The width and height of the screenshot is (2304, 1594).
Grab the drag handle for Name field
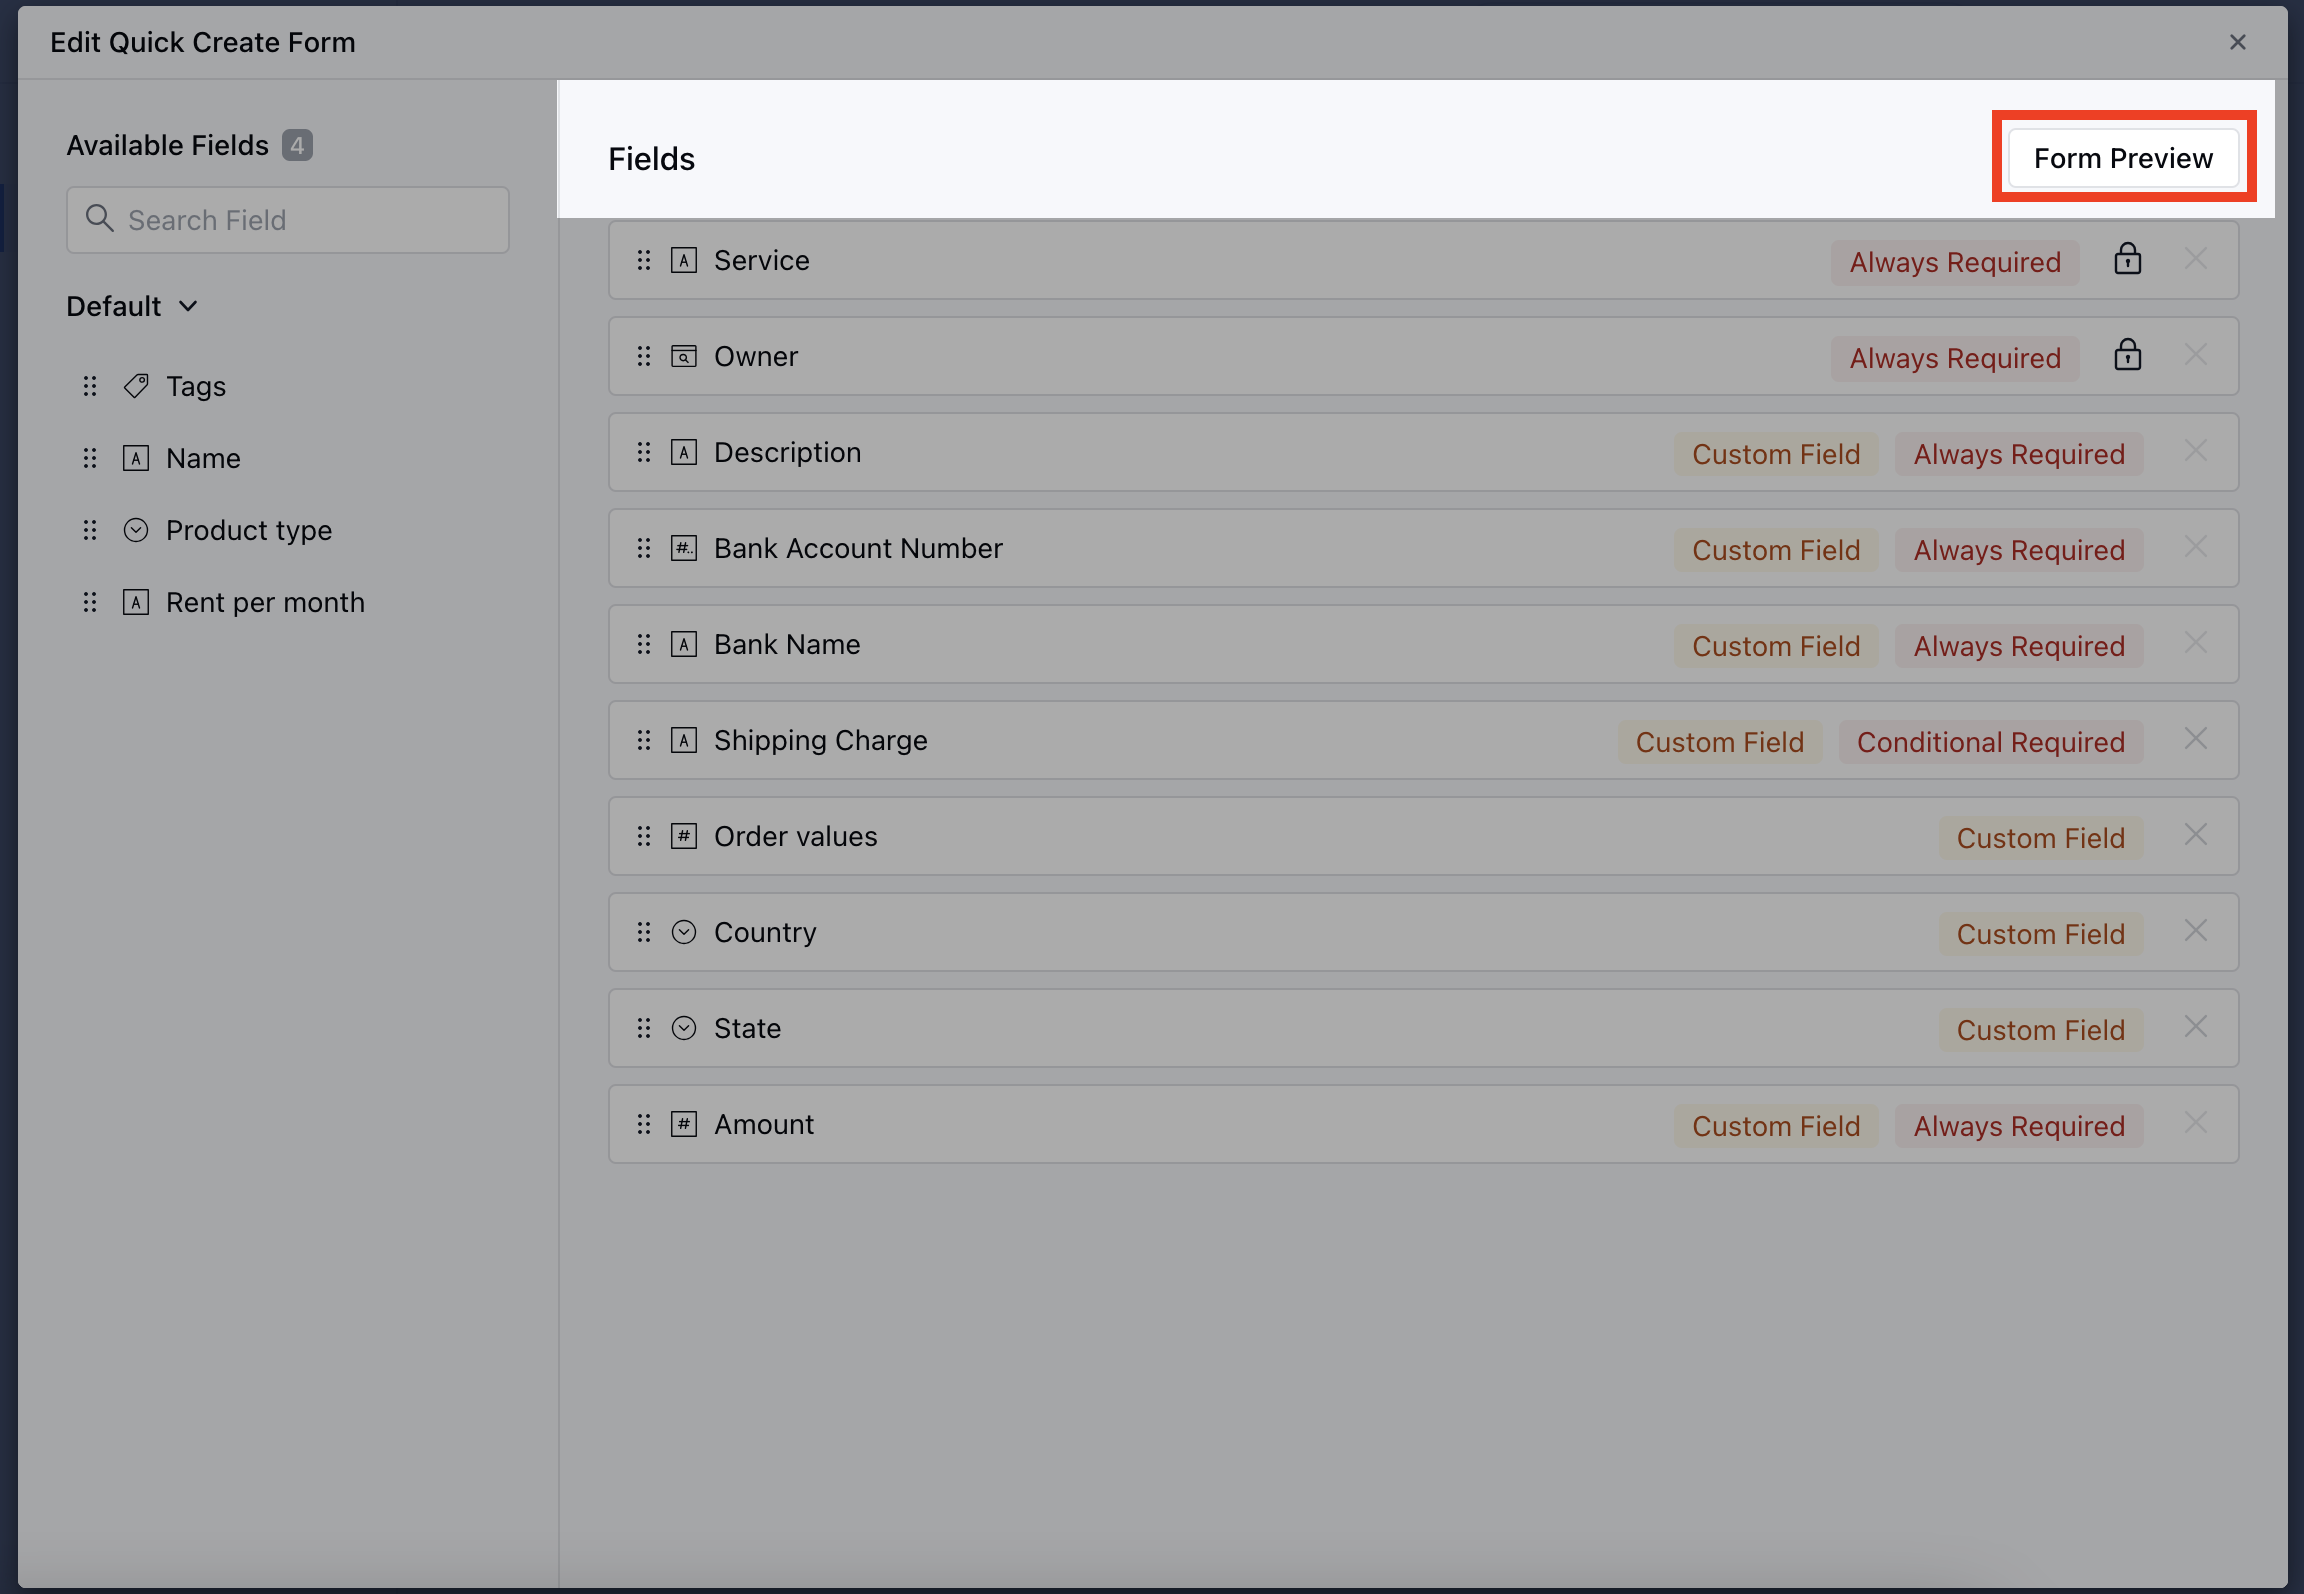point(90,458)
